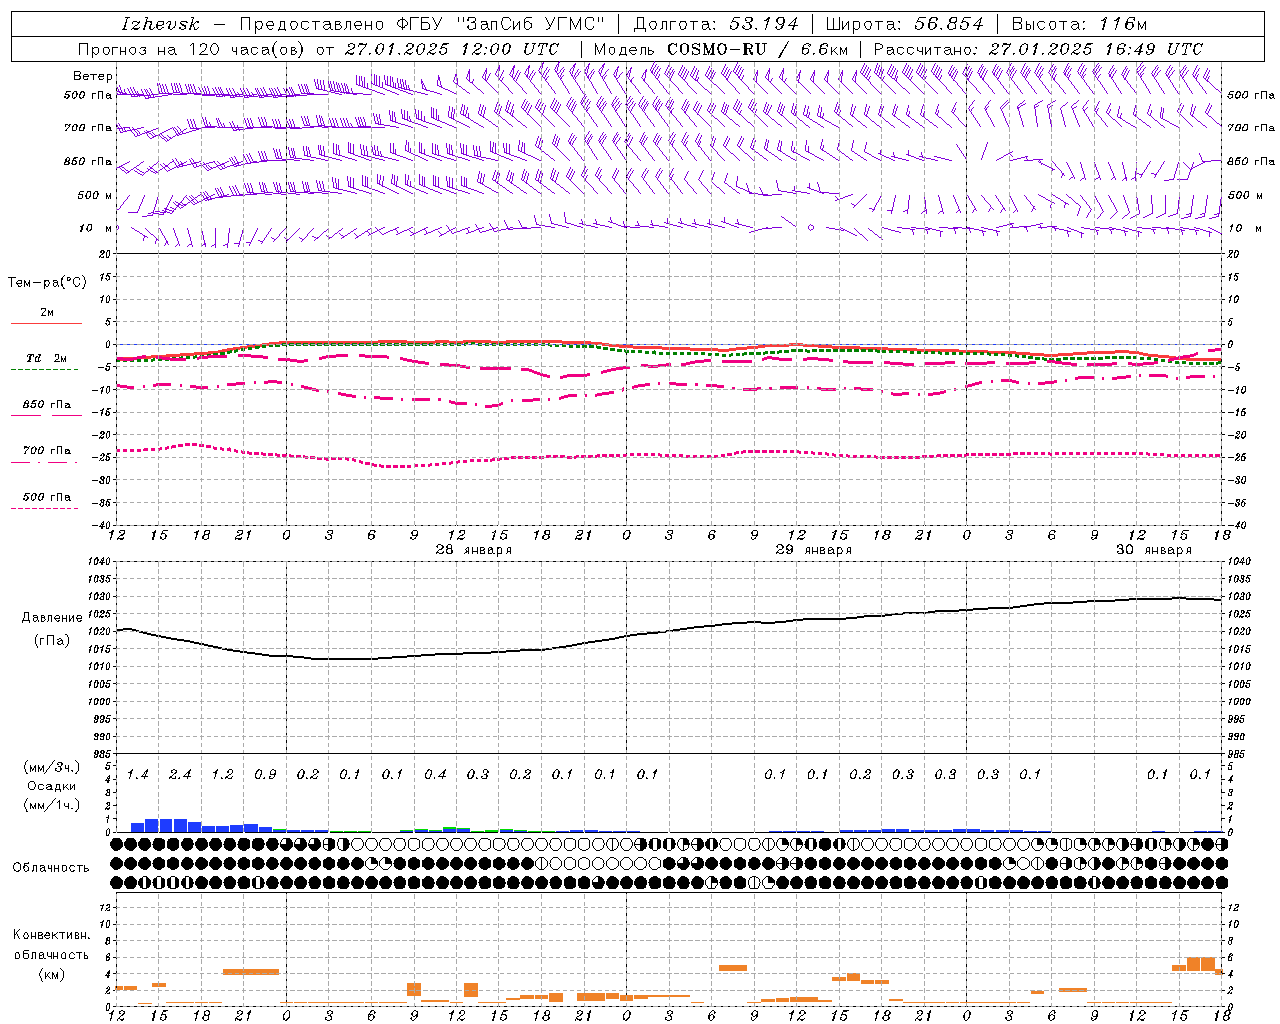The height and width of the screenshot is (1024, 1280).
Task: Click the Давление pressure panel label
Action: pyautogui.click(x=52, y=618)
